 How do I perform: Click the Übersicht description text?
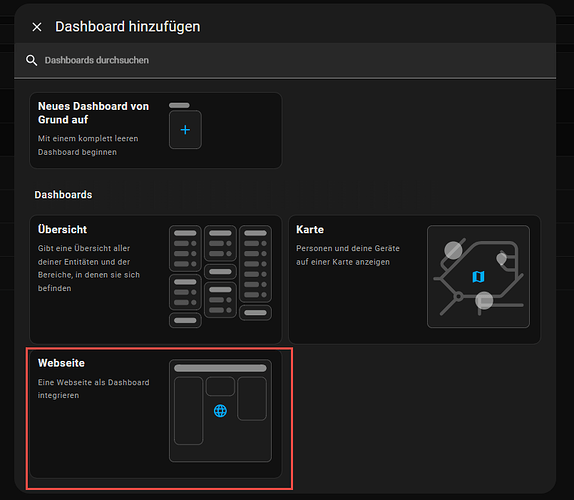pos(89,268)
